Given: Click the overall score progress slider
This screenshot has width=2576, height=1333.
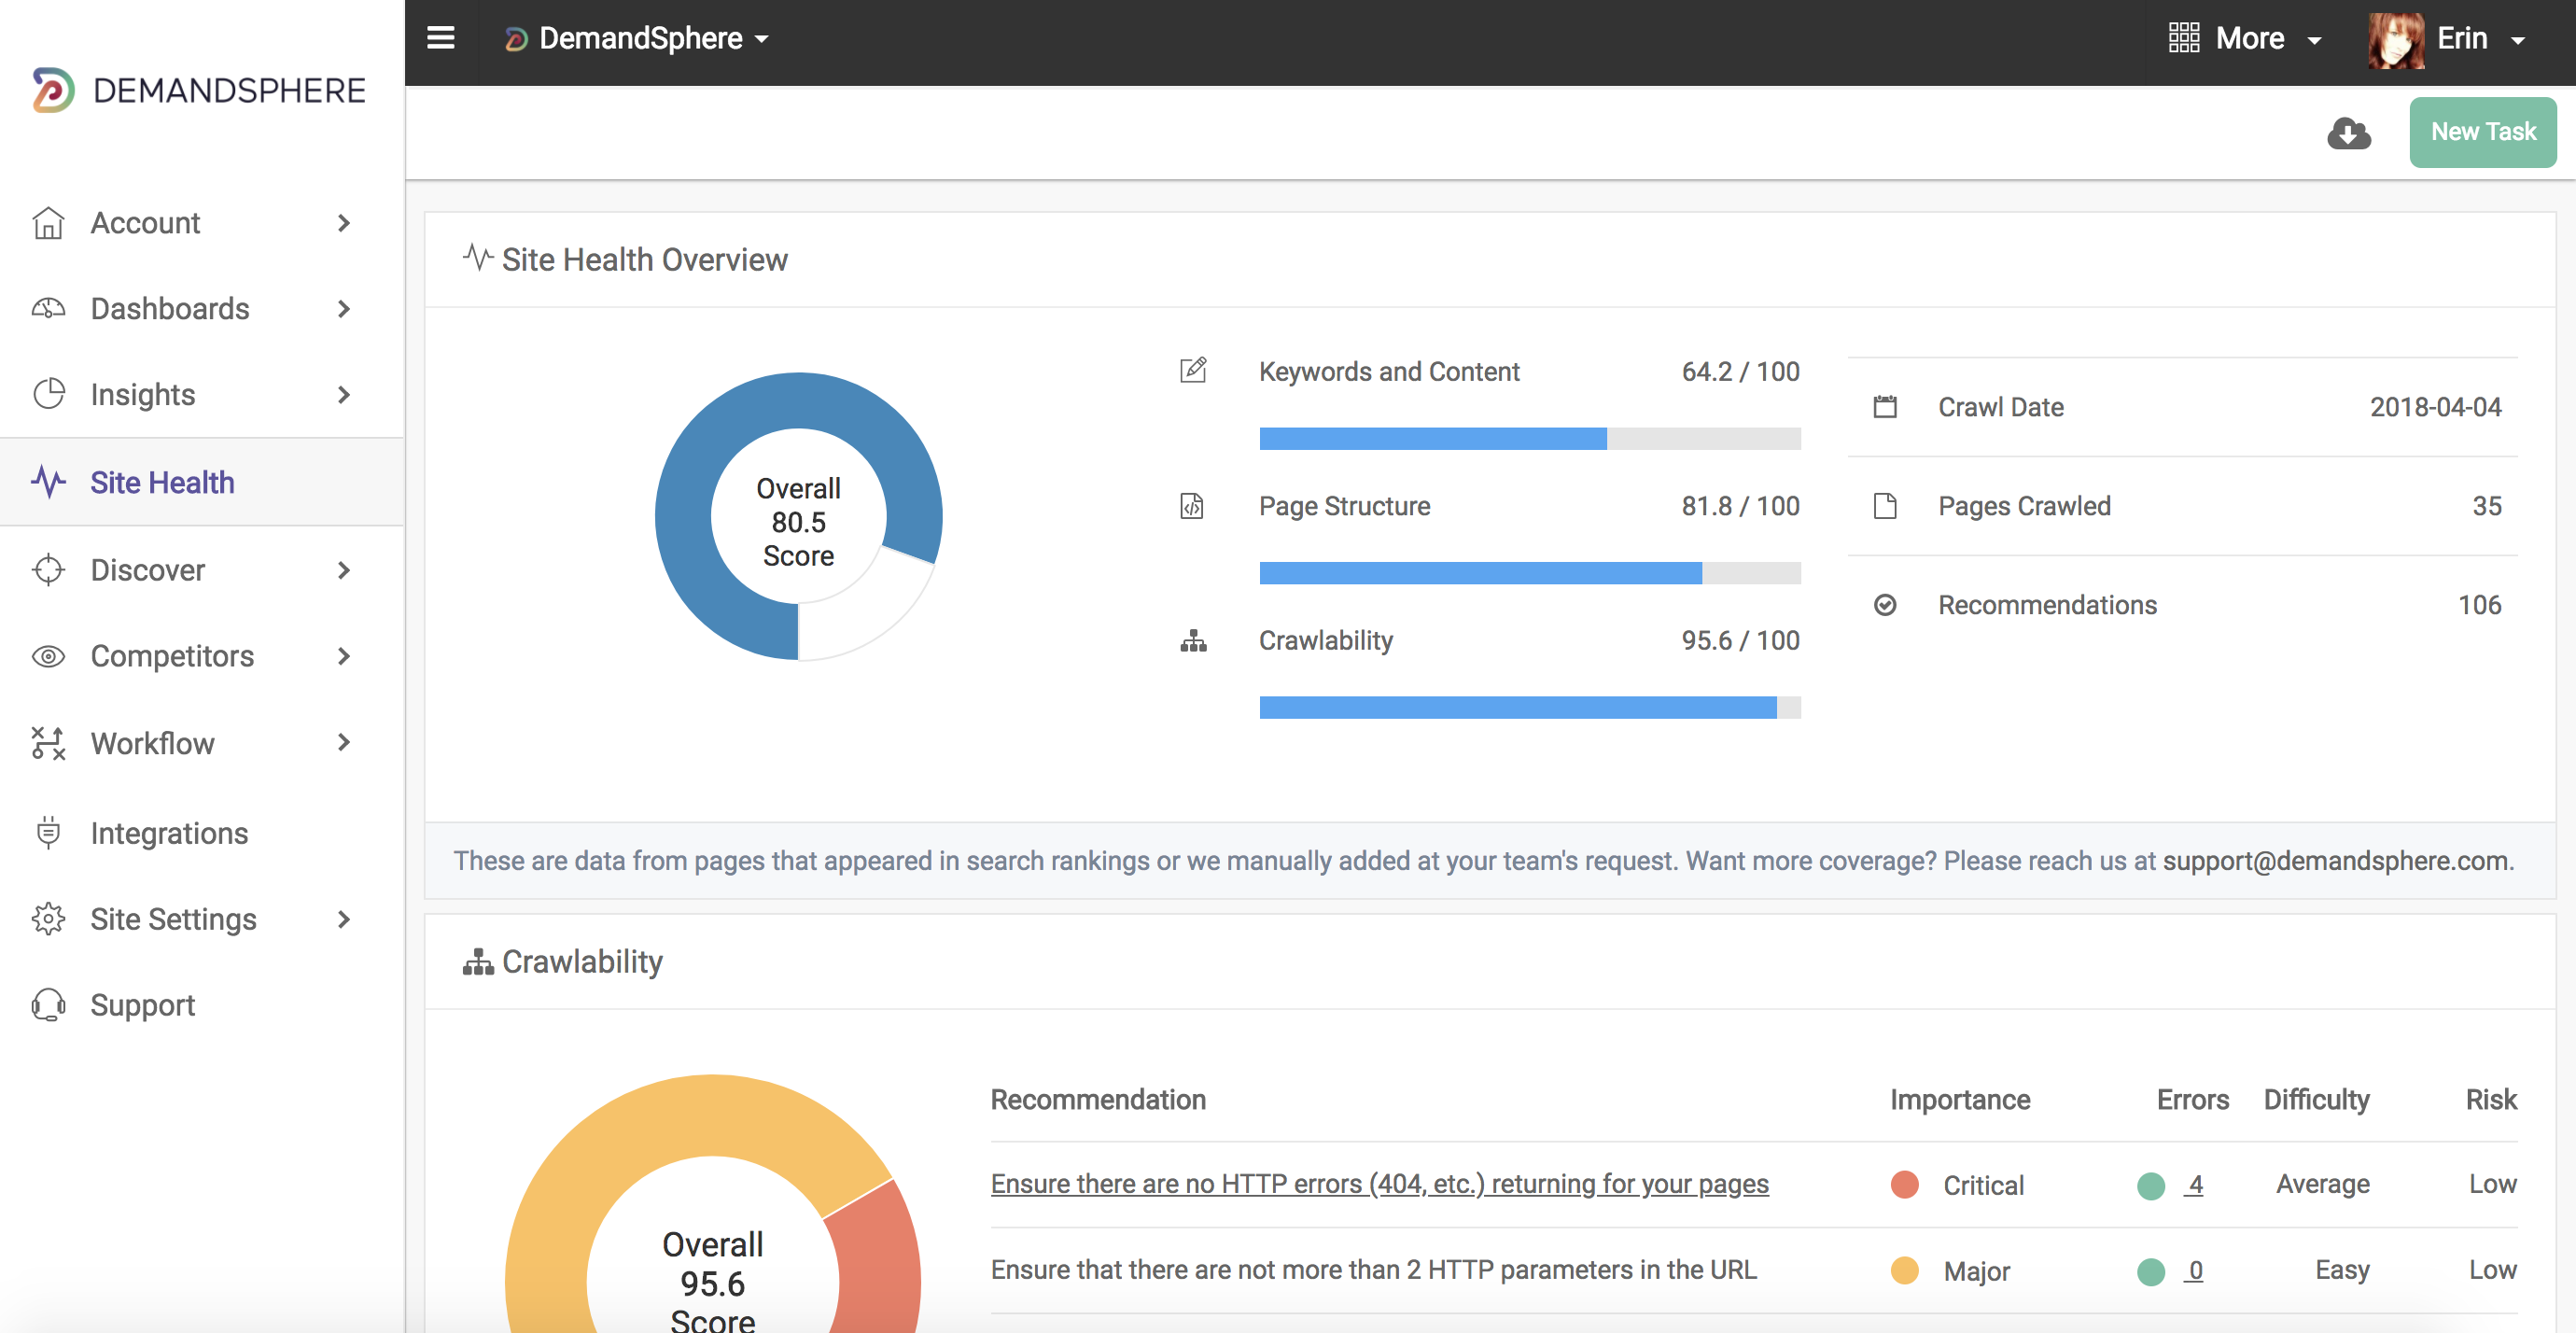Looking at the screenshot, I should (799, 519).
